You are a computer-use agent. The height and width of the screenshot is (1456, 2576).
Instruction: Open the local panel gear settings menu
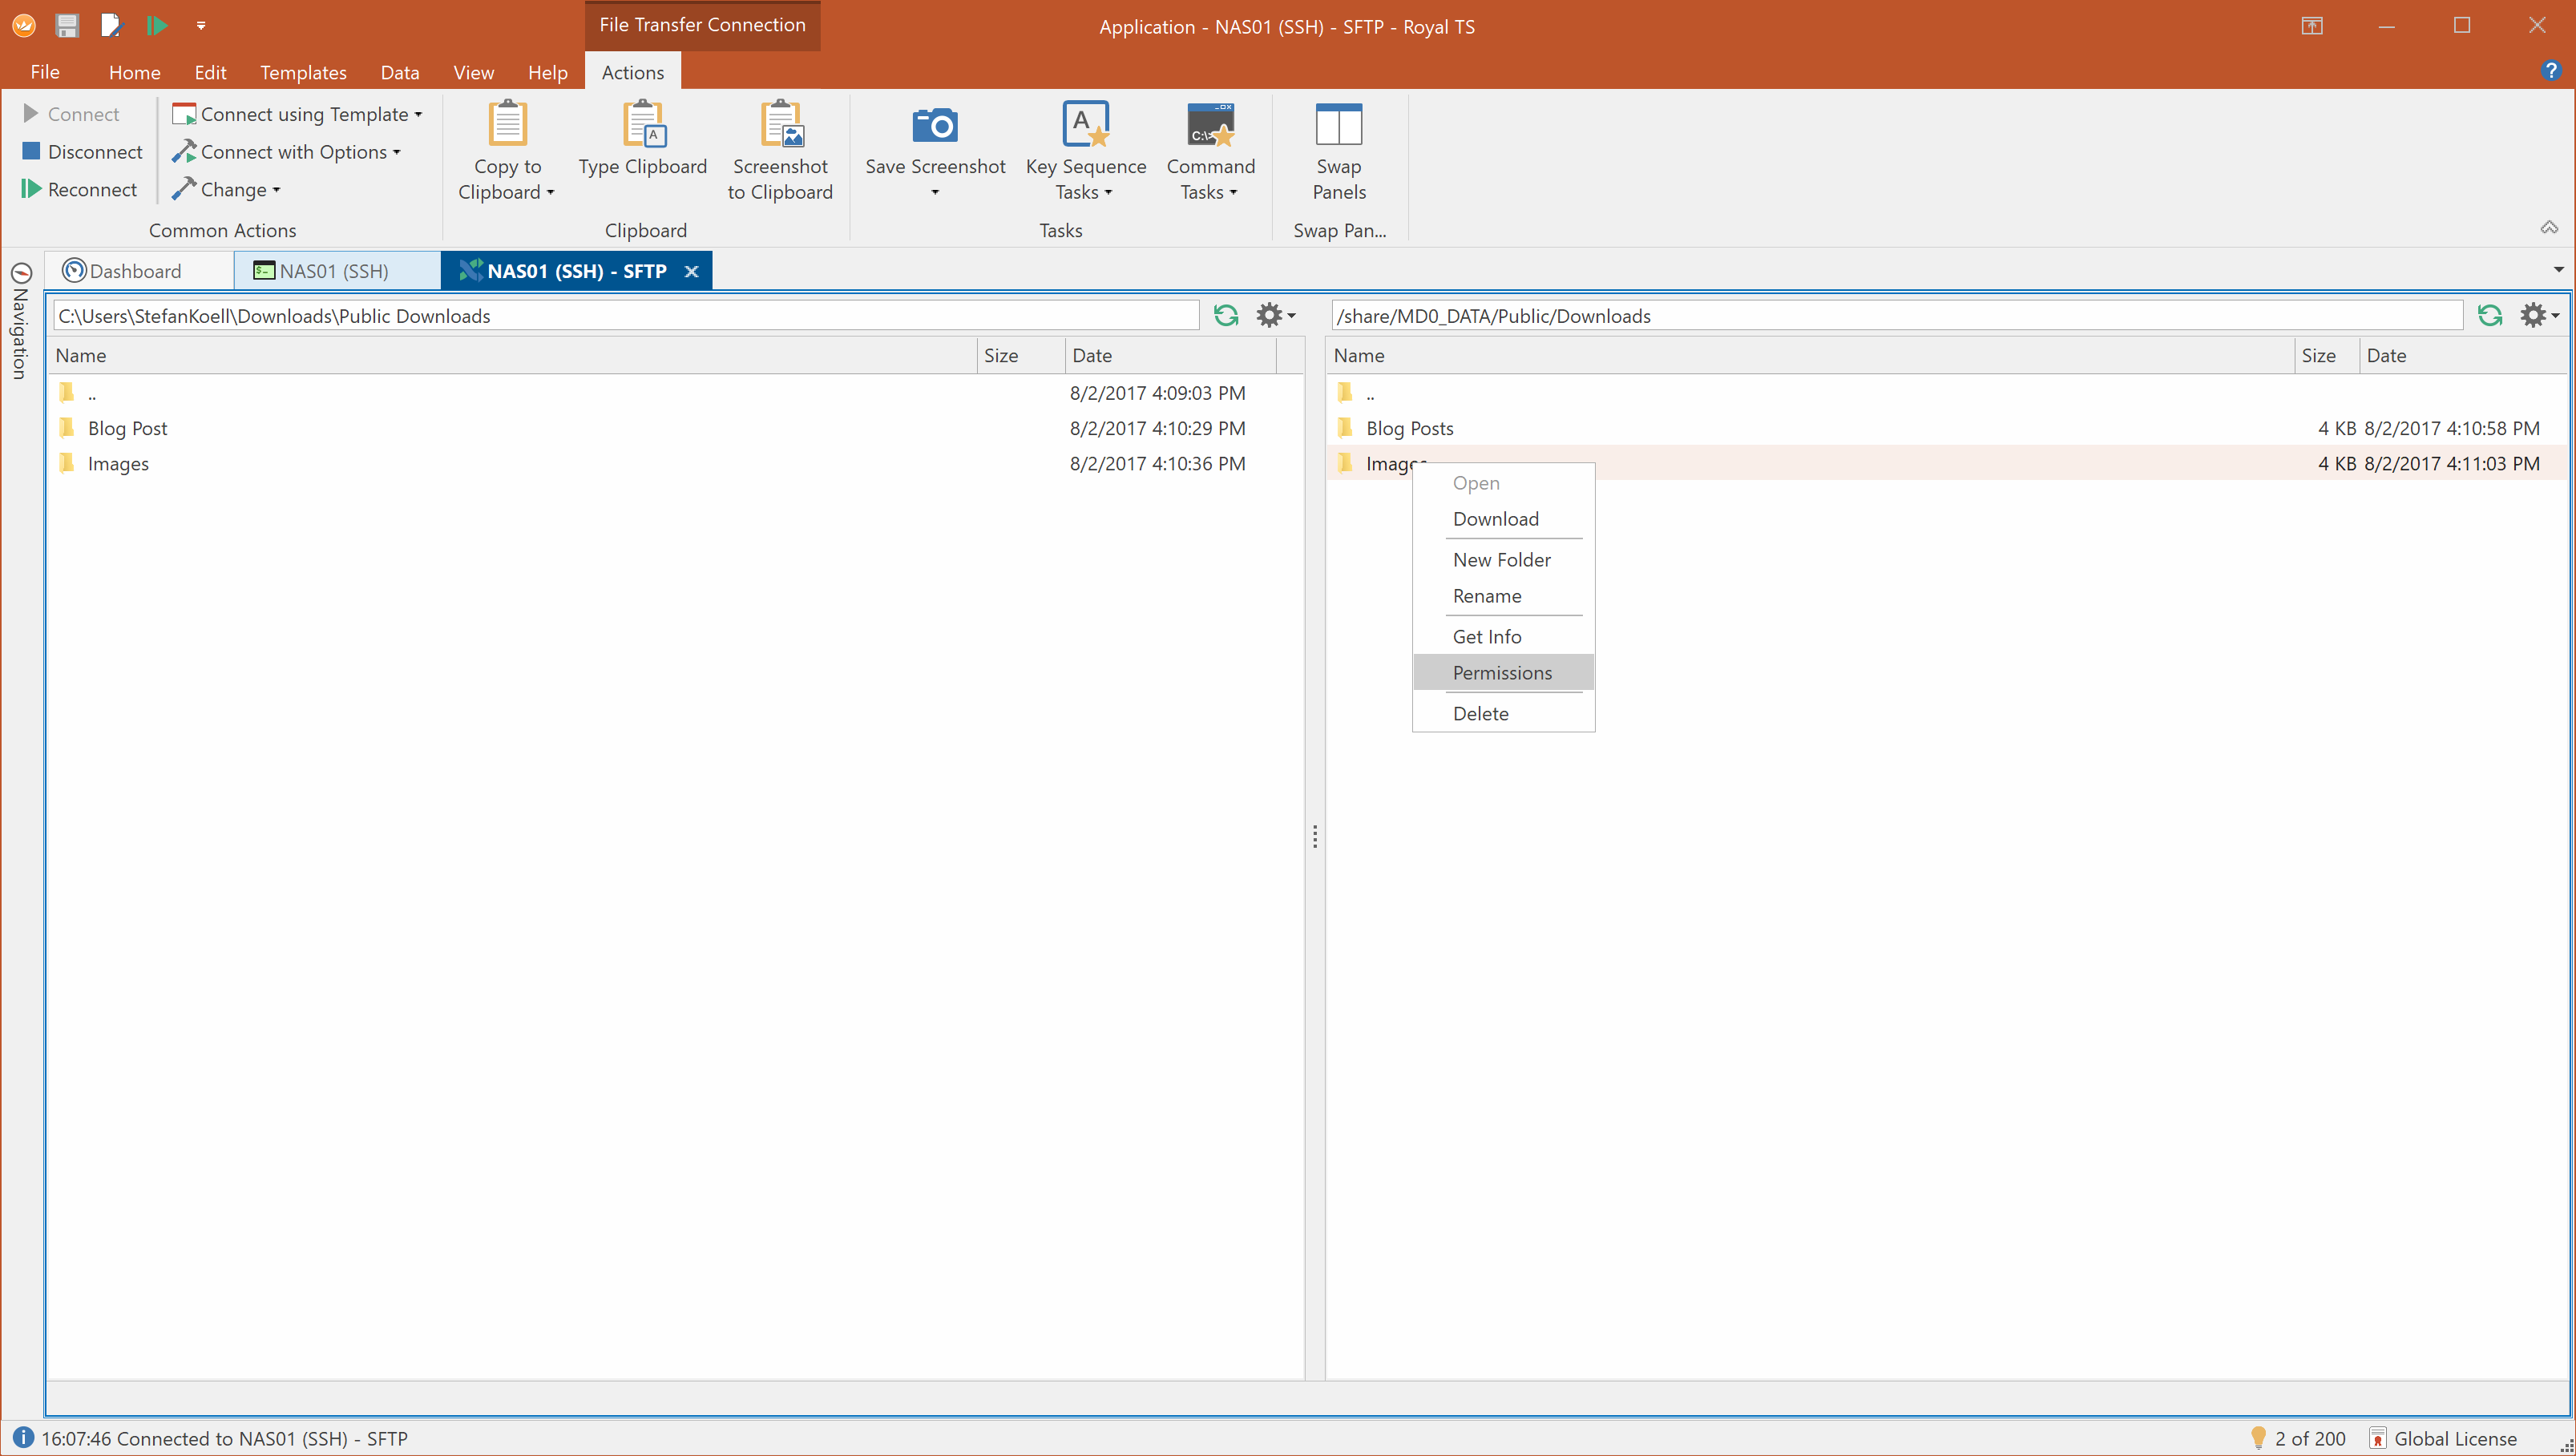pyautogui.click(x=1276, y=316)
